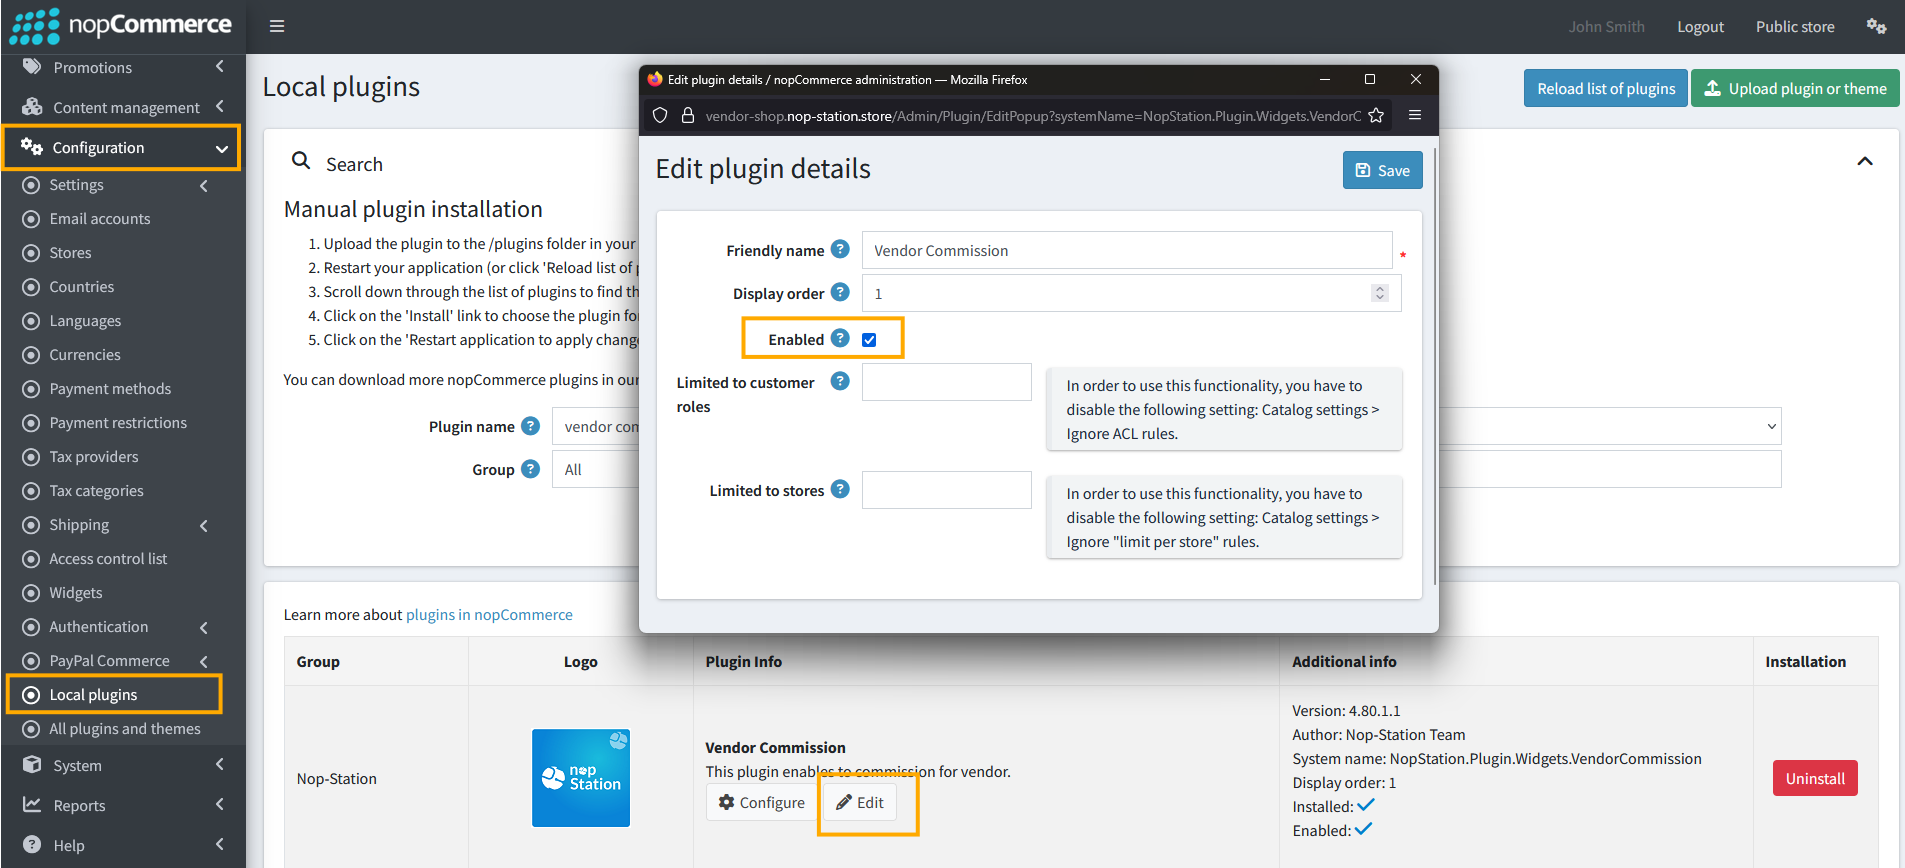The height and width of the screenshot is (868, 1905).
Task: Click the popup URL address bar
Action: point(1033,116)
